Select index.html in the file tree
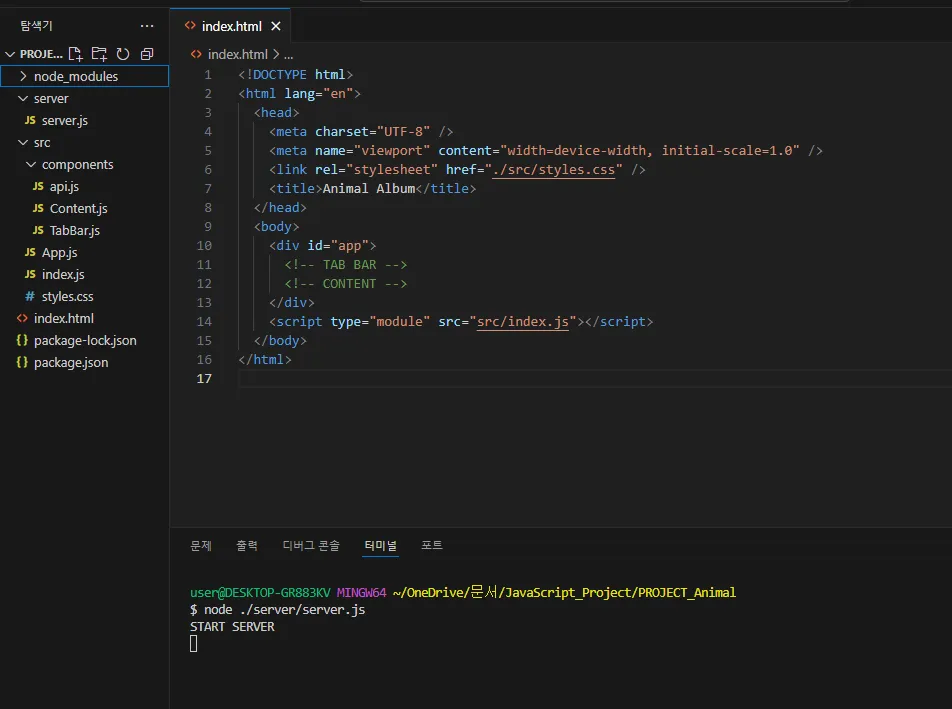 click(x=64, y=318)
